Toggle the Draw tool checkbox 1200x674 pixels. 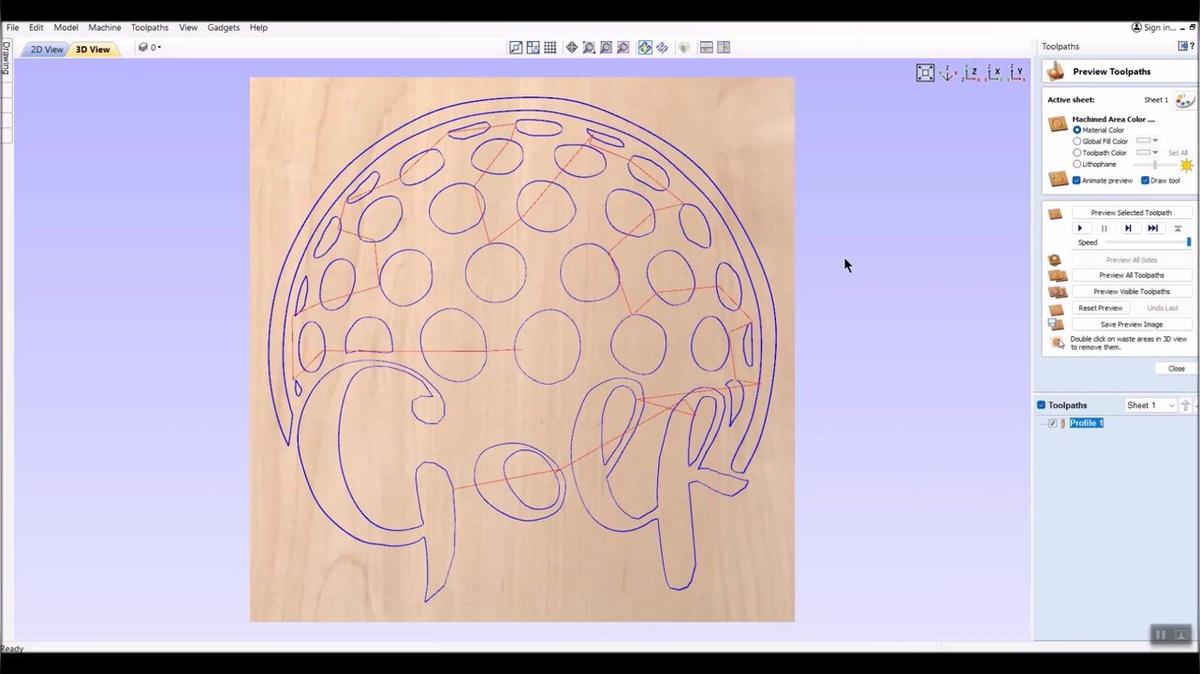[1145, 181]
